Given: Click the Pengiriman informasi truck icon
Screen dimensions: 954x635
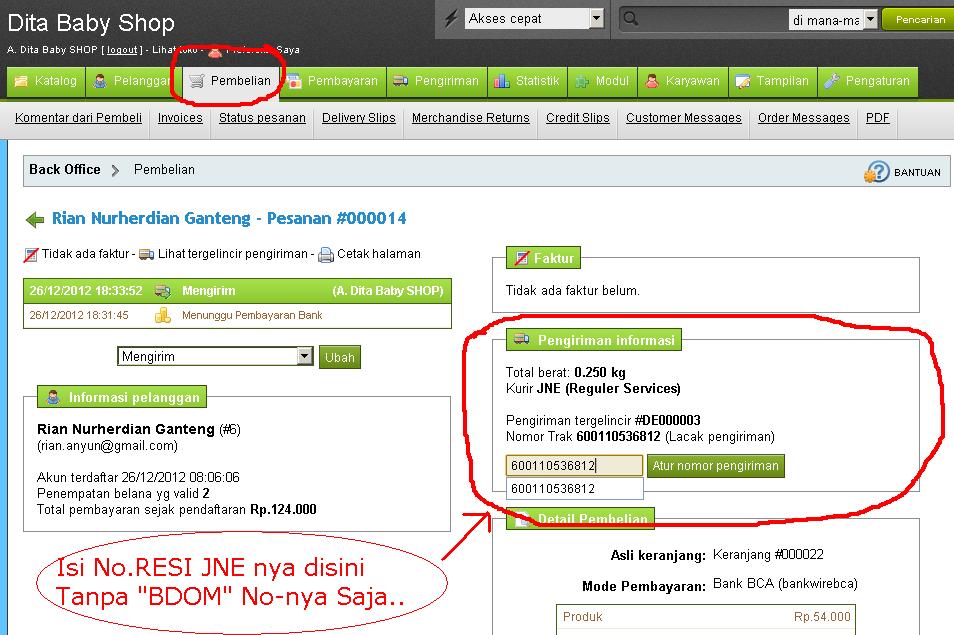Looking at the screenshot, I should (521, 339).
